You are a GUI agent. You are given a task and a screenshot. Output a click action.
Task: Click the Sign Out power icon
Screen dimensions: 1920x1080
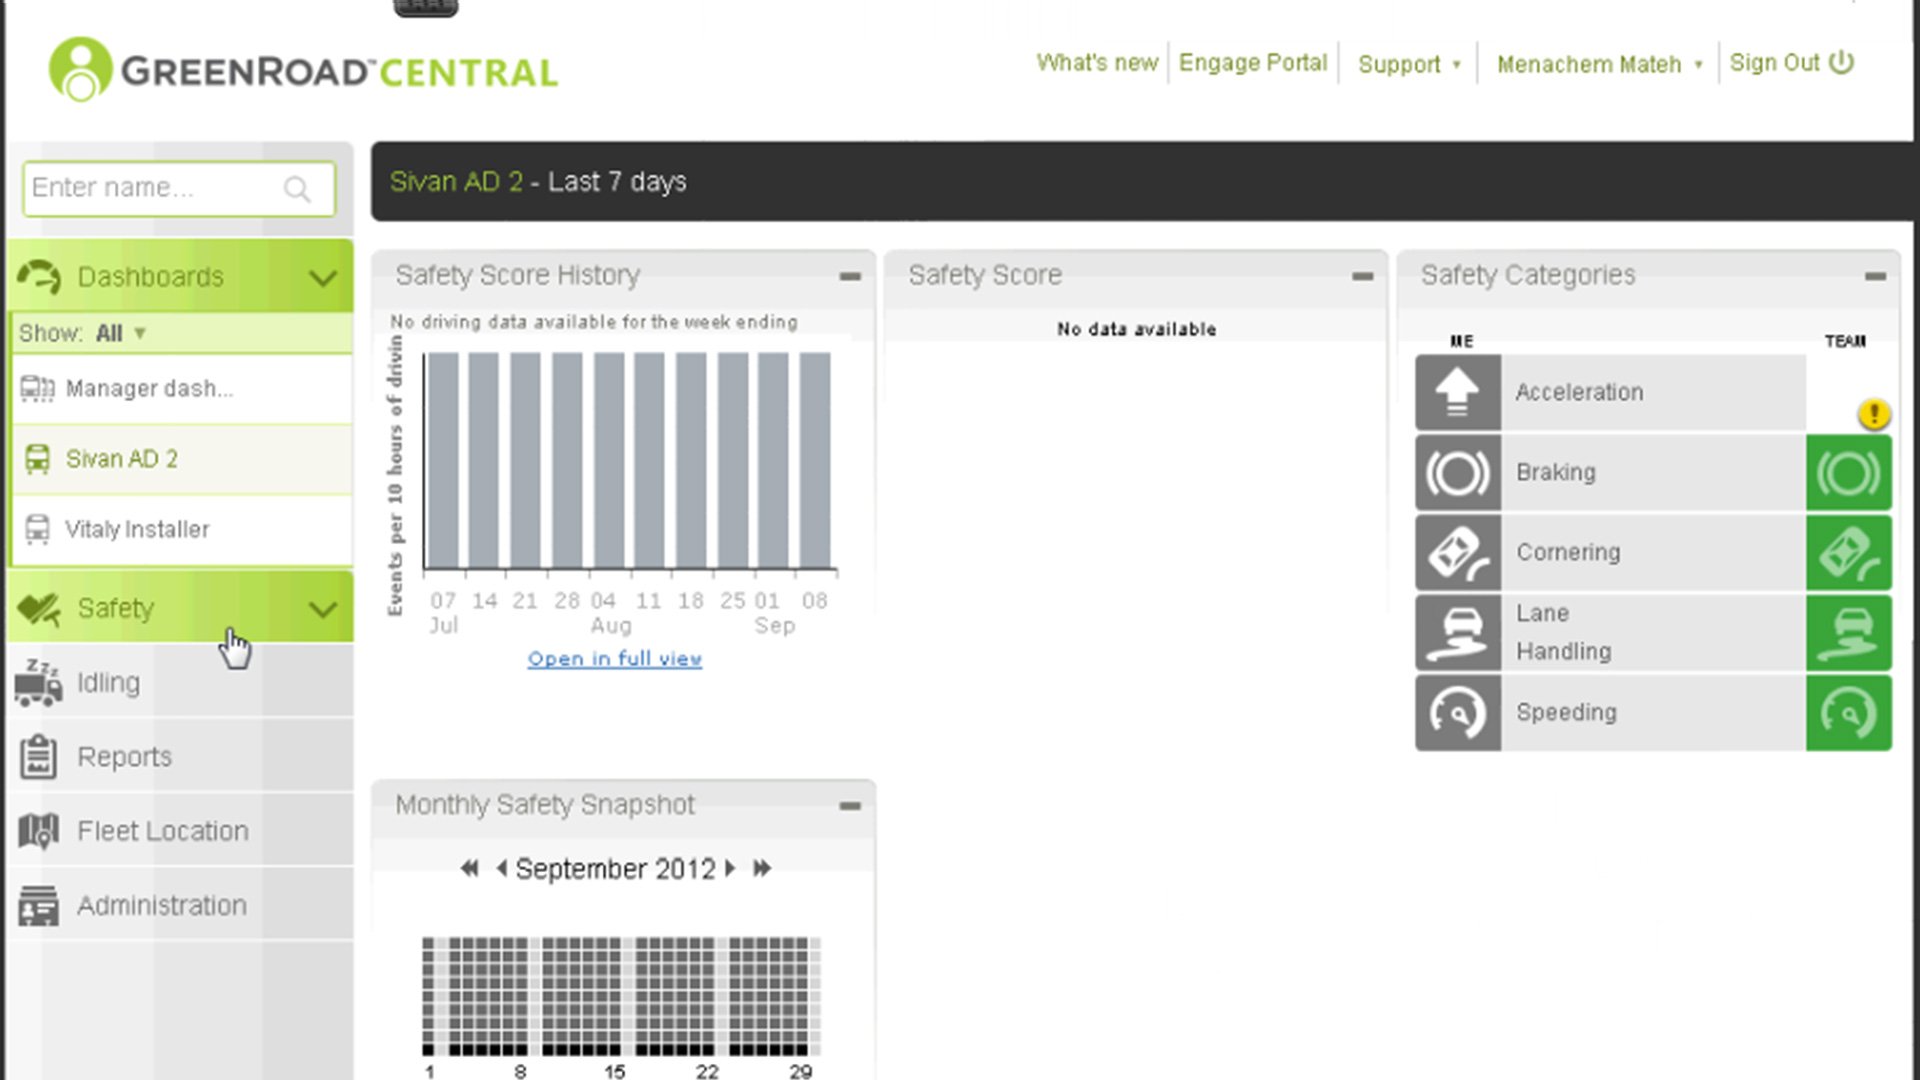(x=1841, y=63)
